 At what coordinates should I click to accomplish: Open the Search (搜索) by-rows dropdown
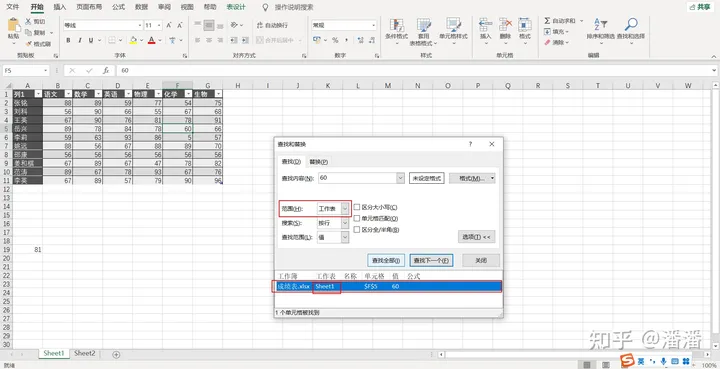click(x=345, y=223)
